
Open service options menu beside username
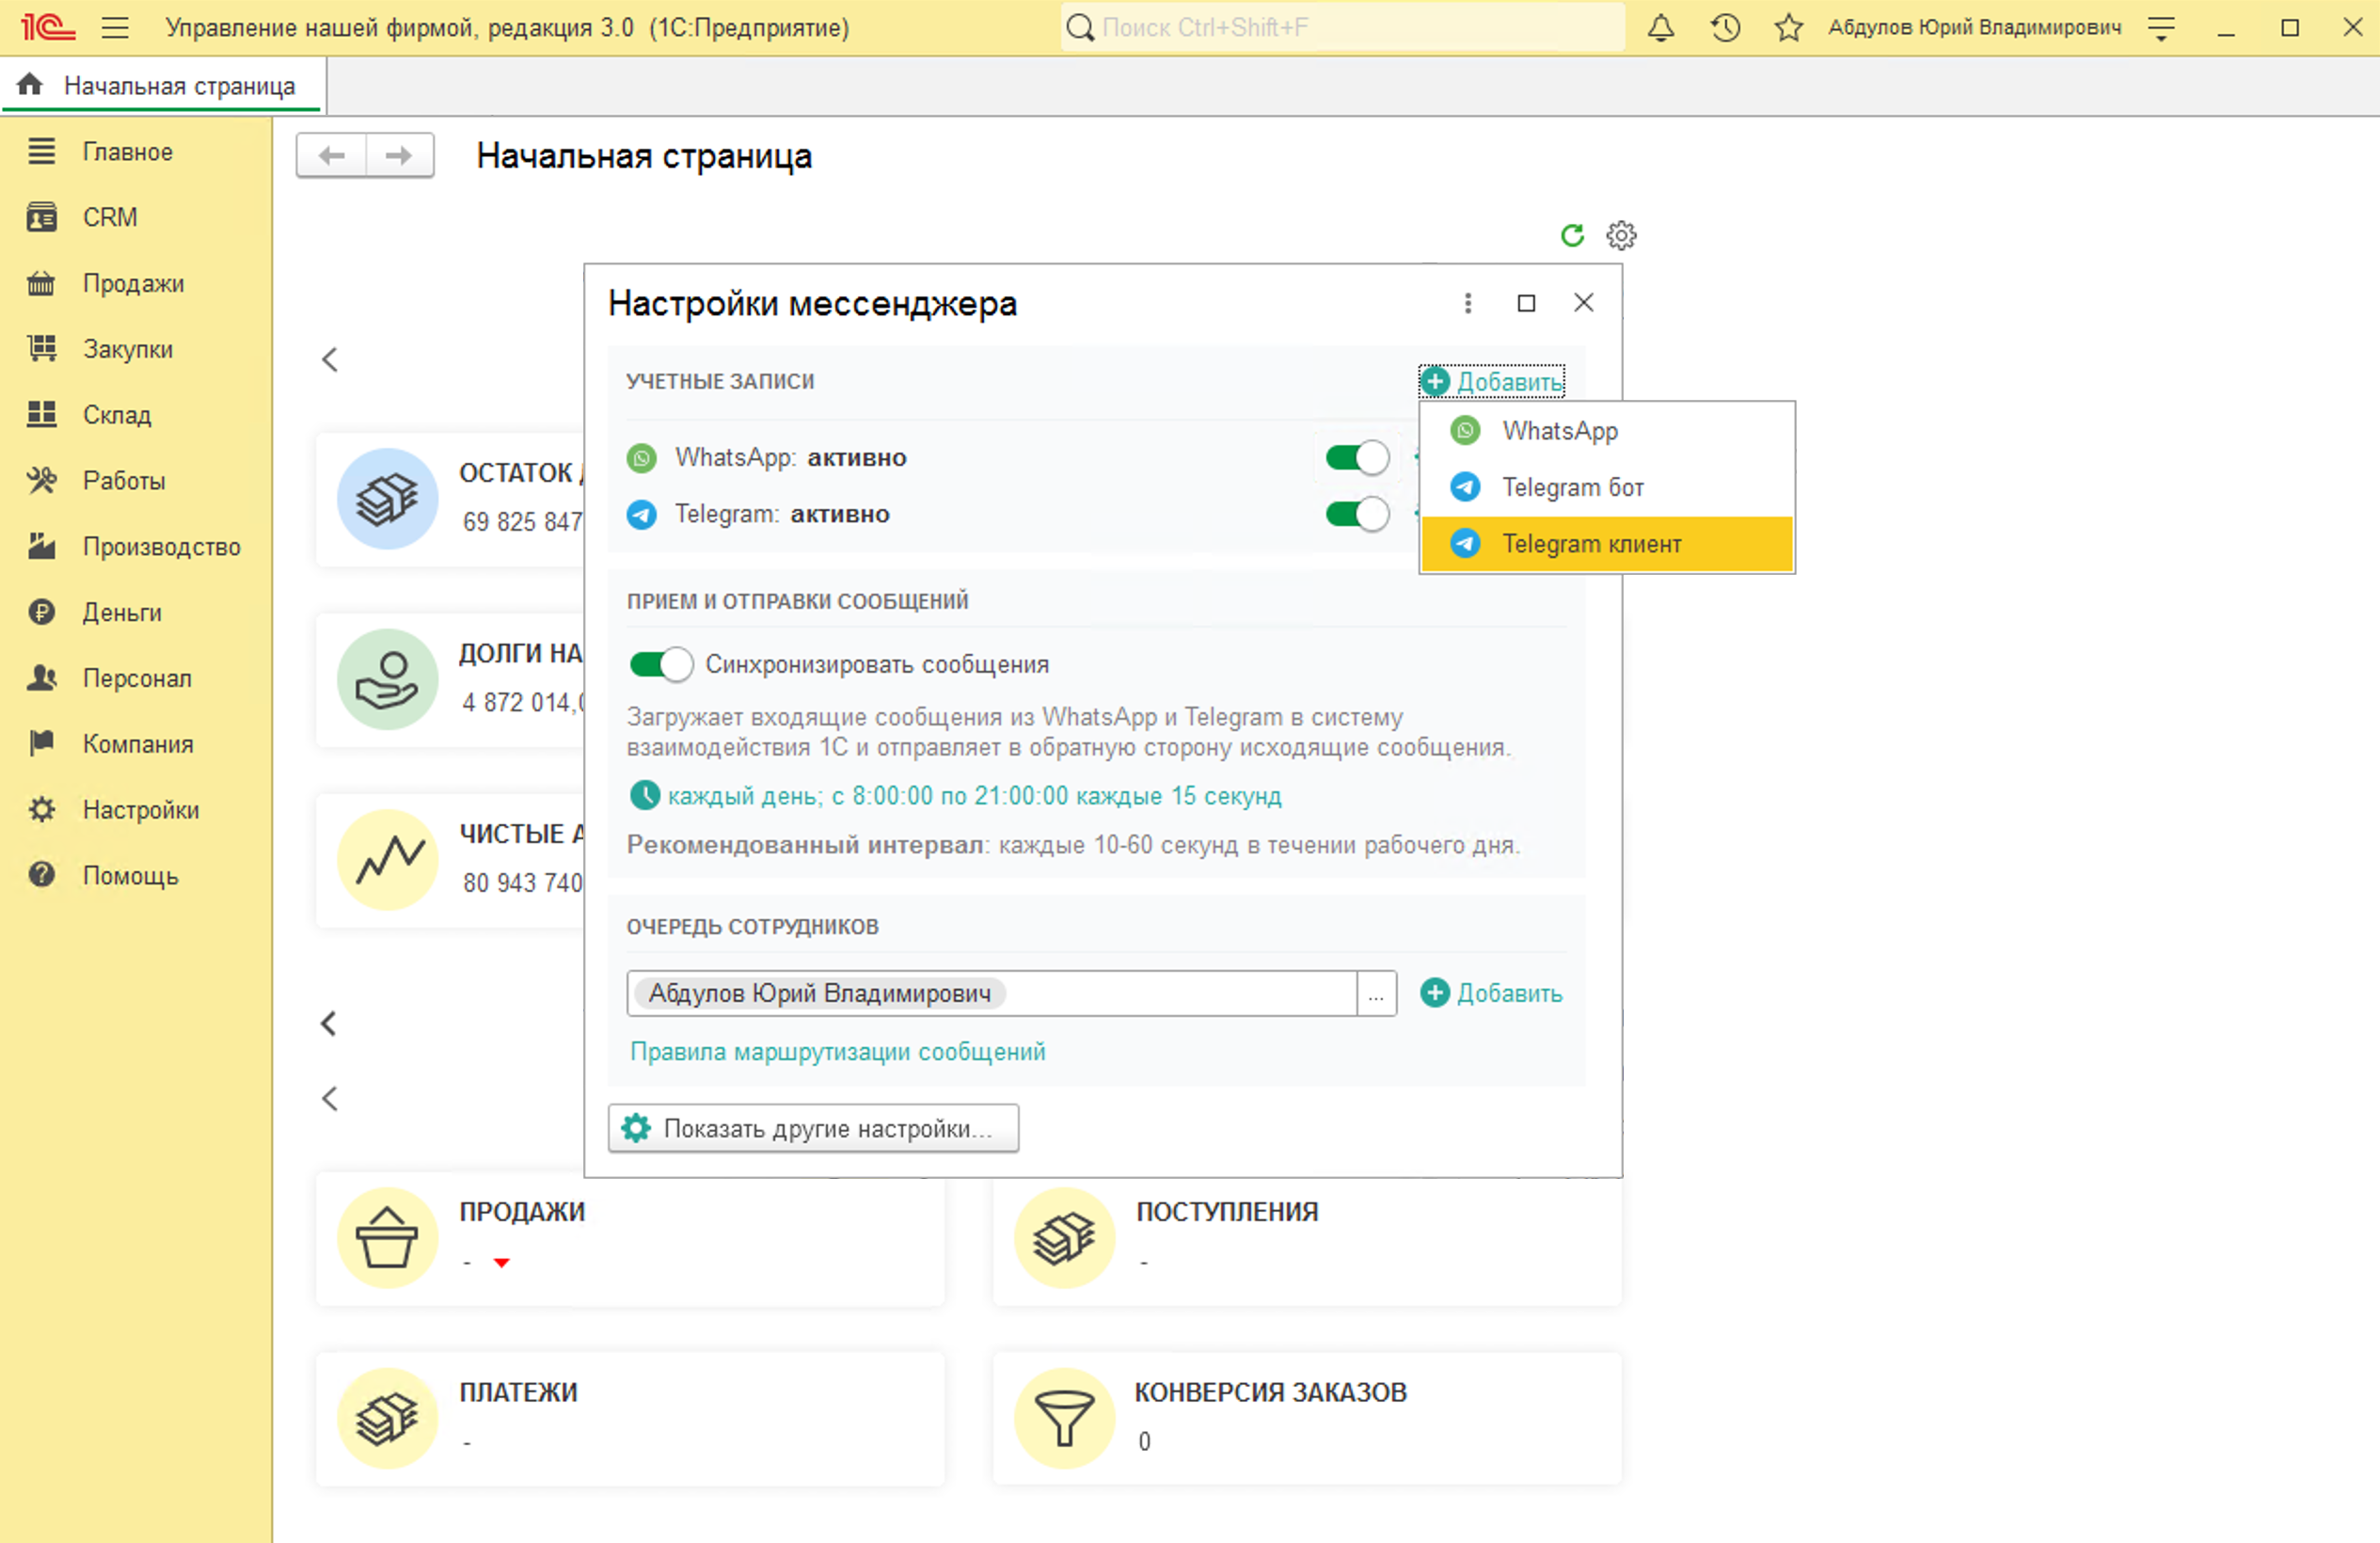click(2161, 28)
